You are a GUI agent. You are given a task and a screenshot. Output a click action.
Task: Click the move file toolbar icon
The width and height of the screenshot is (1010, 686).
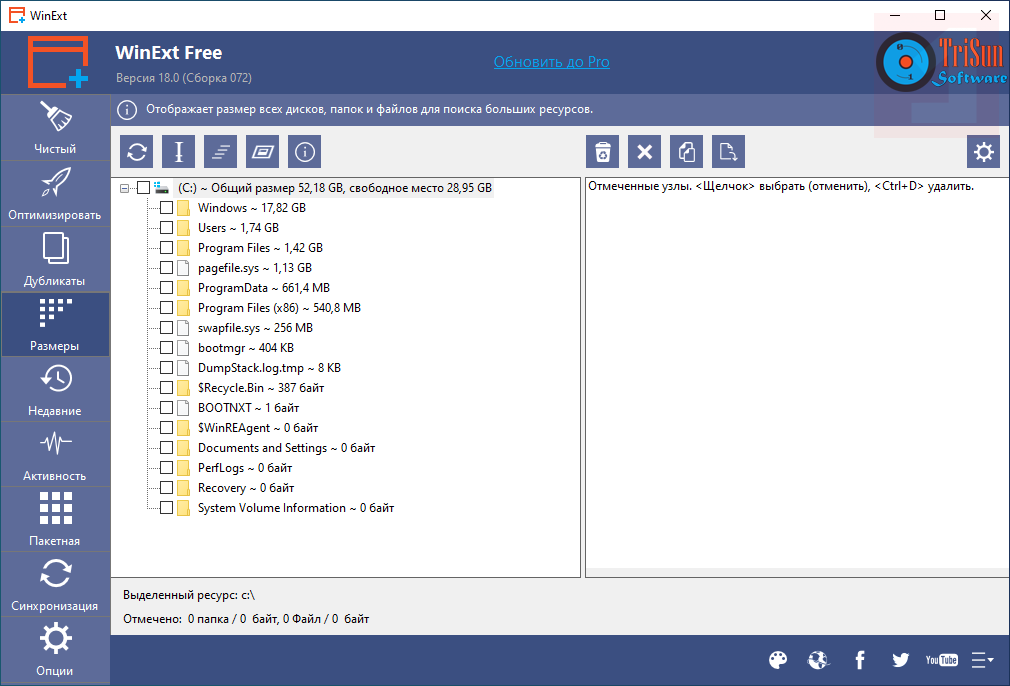point(729,152)
